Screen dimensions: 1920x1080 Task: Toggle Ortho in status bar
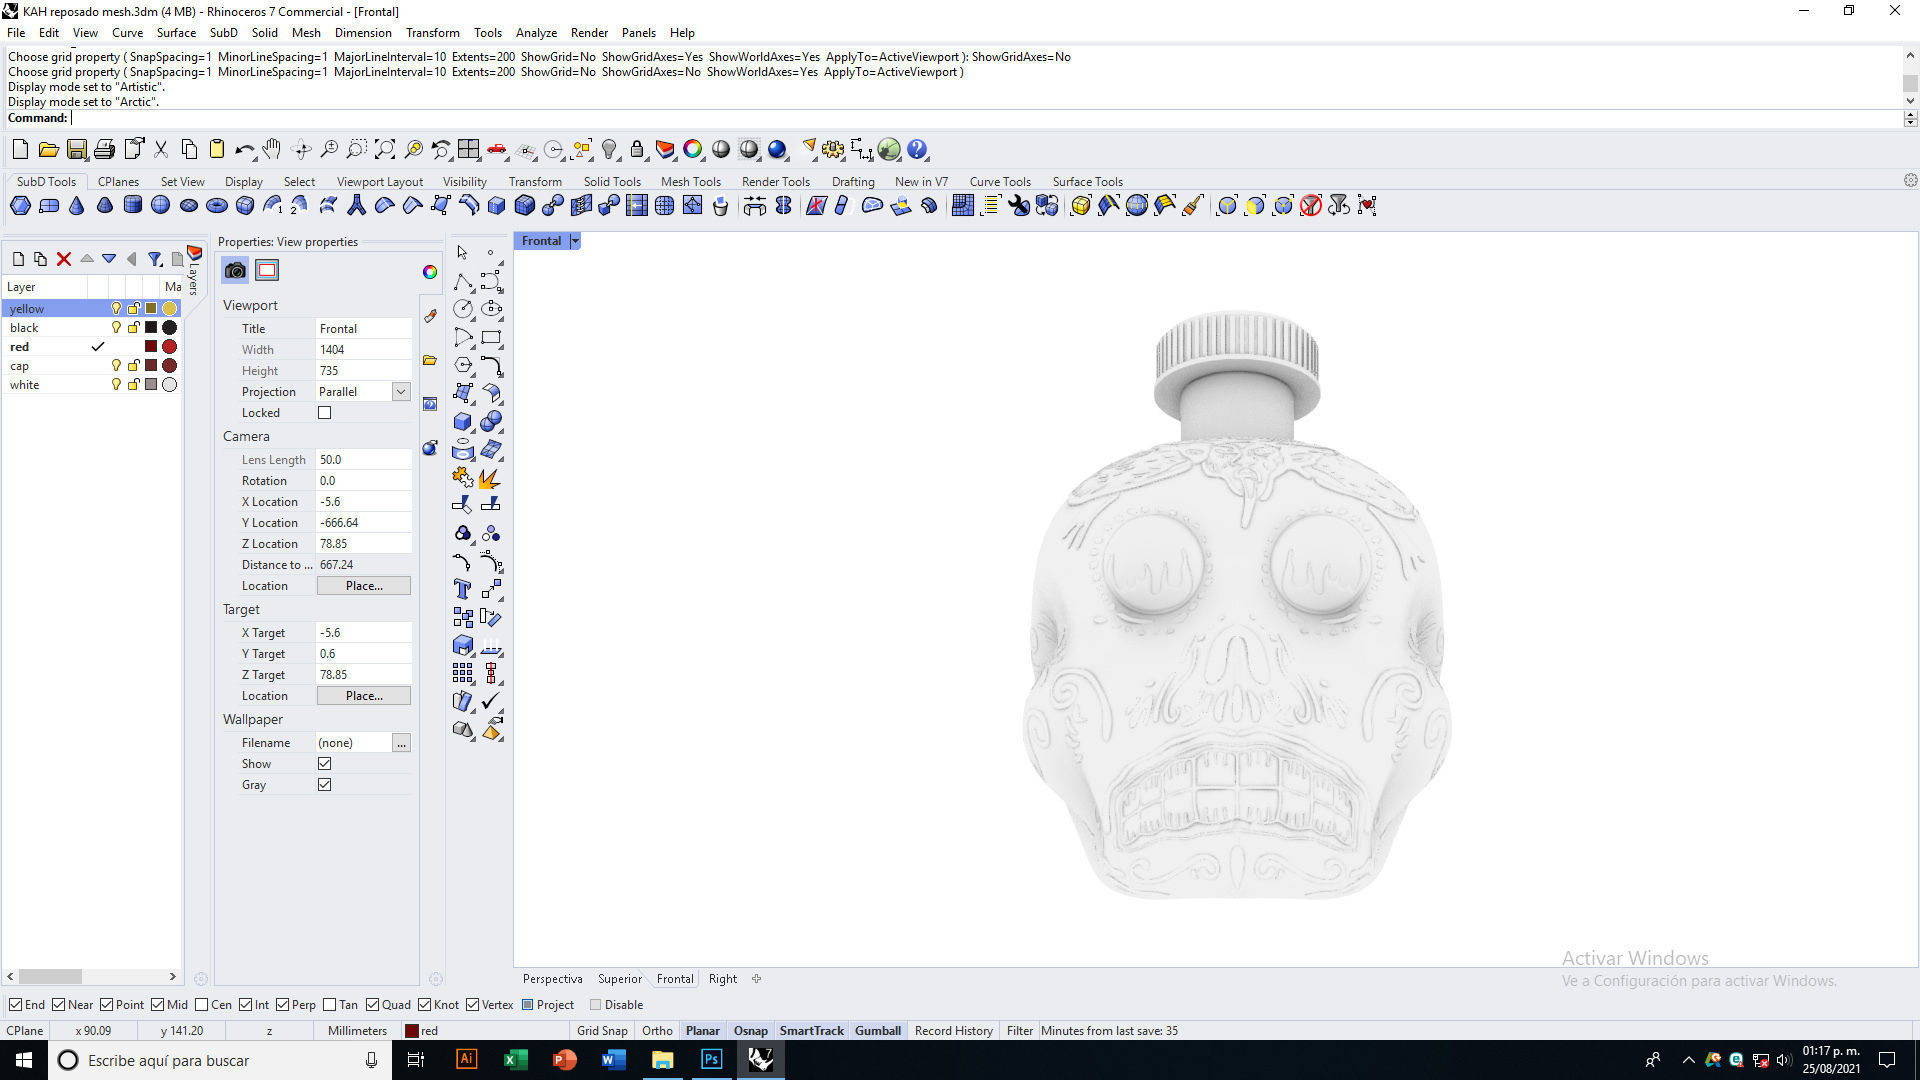657,1031
